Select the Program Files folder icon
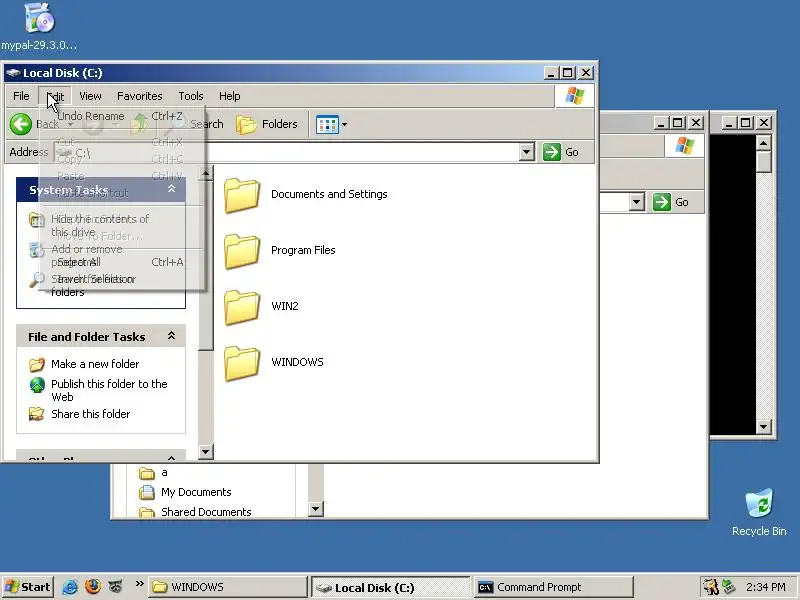Viewport: 800px width, 600px height. (x=242, y=251)
